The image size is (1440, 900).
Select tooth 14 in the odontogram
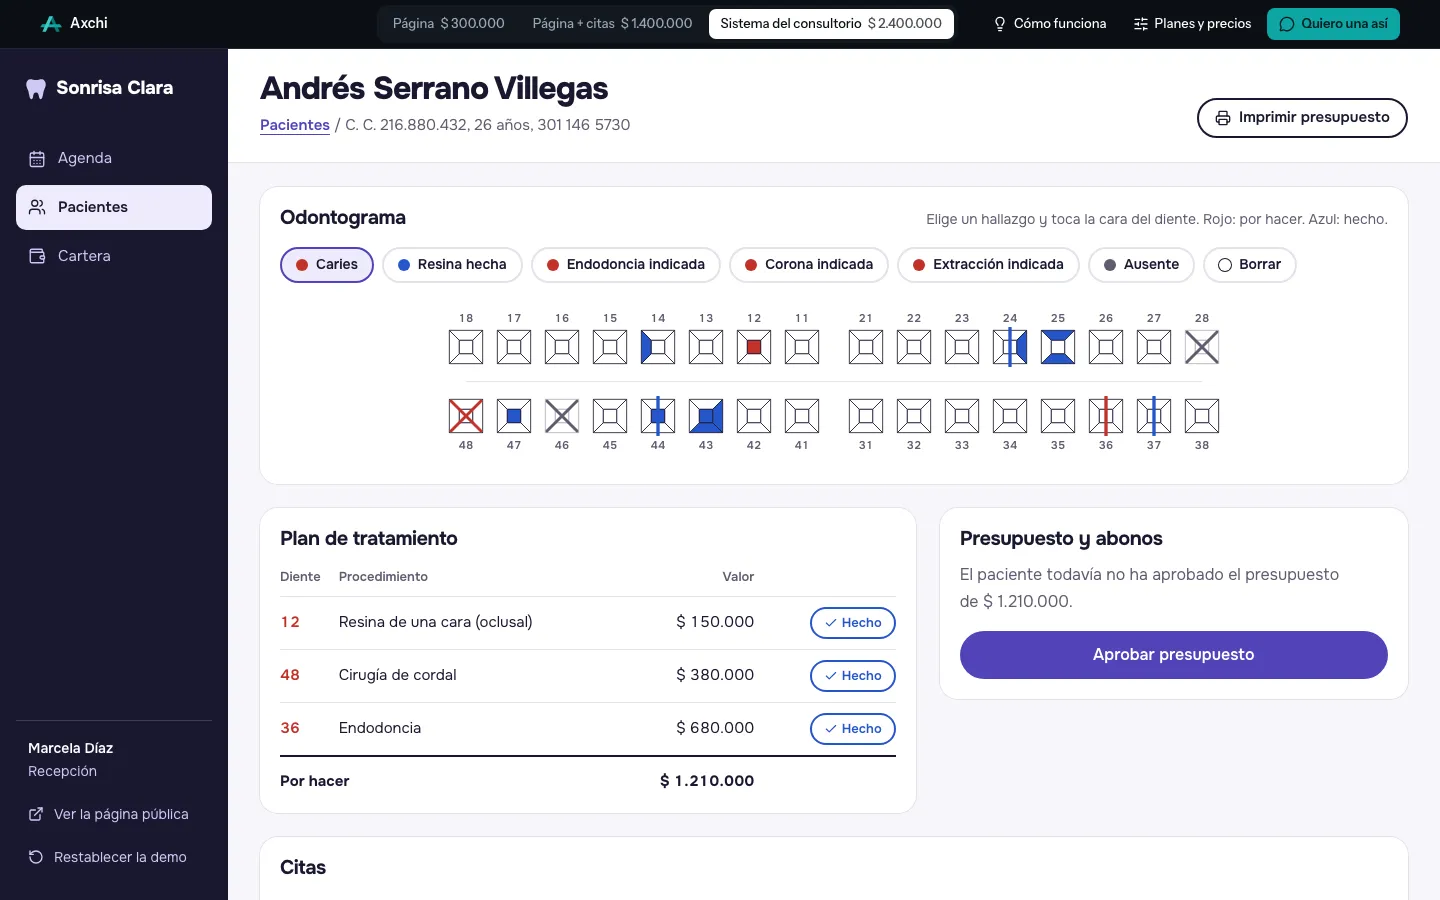[x=658, y=347]
